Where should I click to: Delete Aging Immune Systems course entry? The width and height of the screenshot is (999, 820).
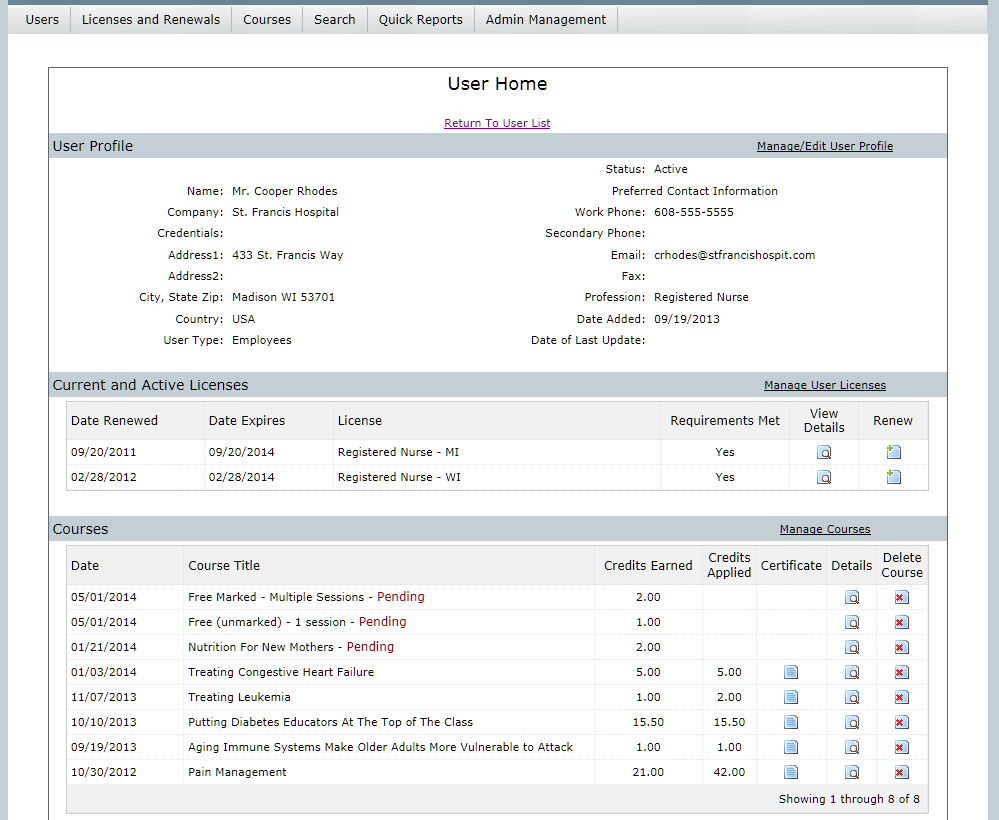pos(901,747)
